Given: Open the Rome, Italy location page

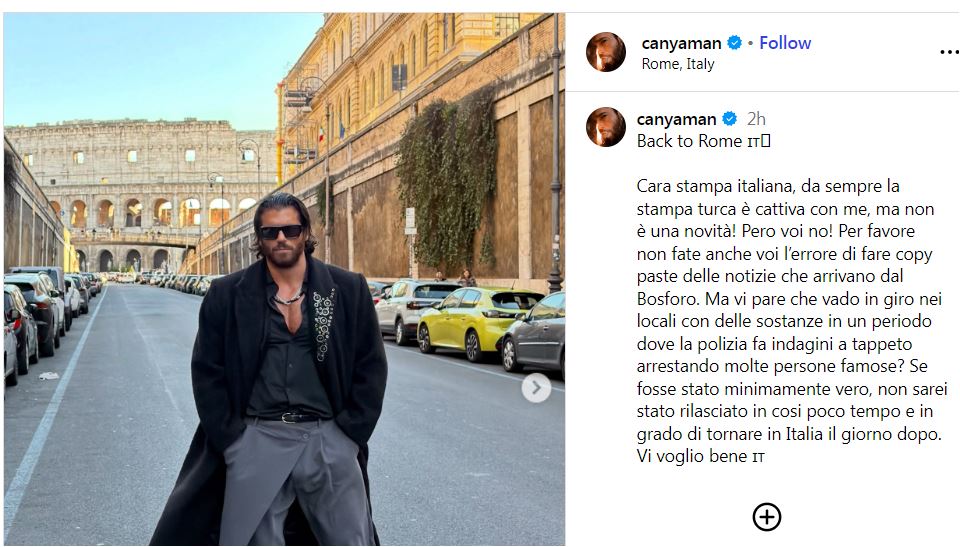Looking at the screenshot, I should click(678, 64).
